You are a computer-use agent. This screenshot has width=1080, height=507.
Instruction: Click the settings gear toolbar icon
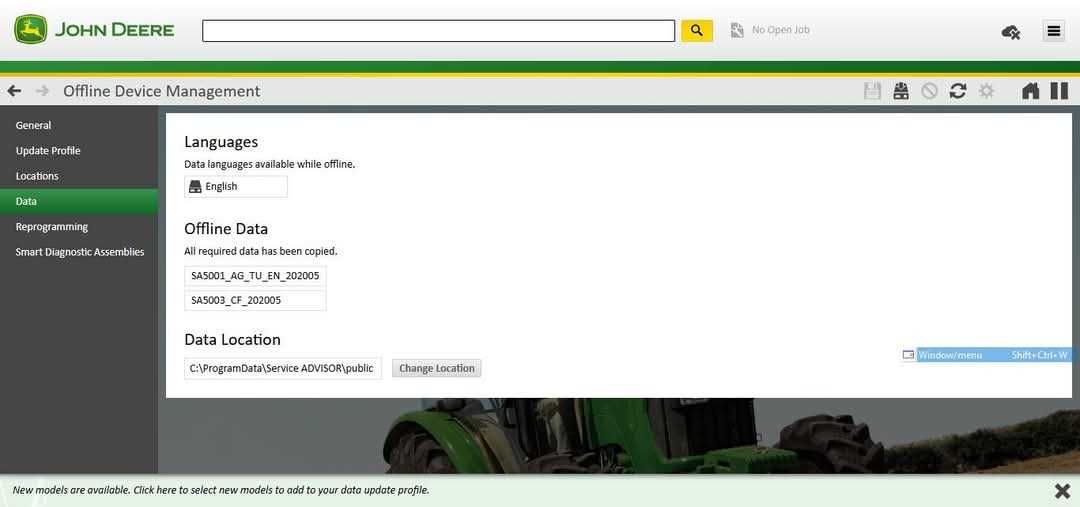point(986,91)
